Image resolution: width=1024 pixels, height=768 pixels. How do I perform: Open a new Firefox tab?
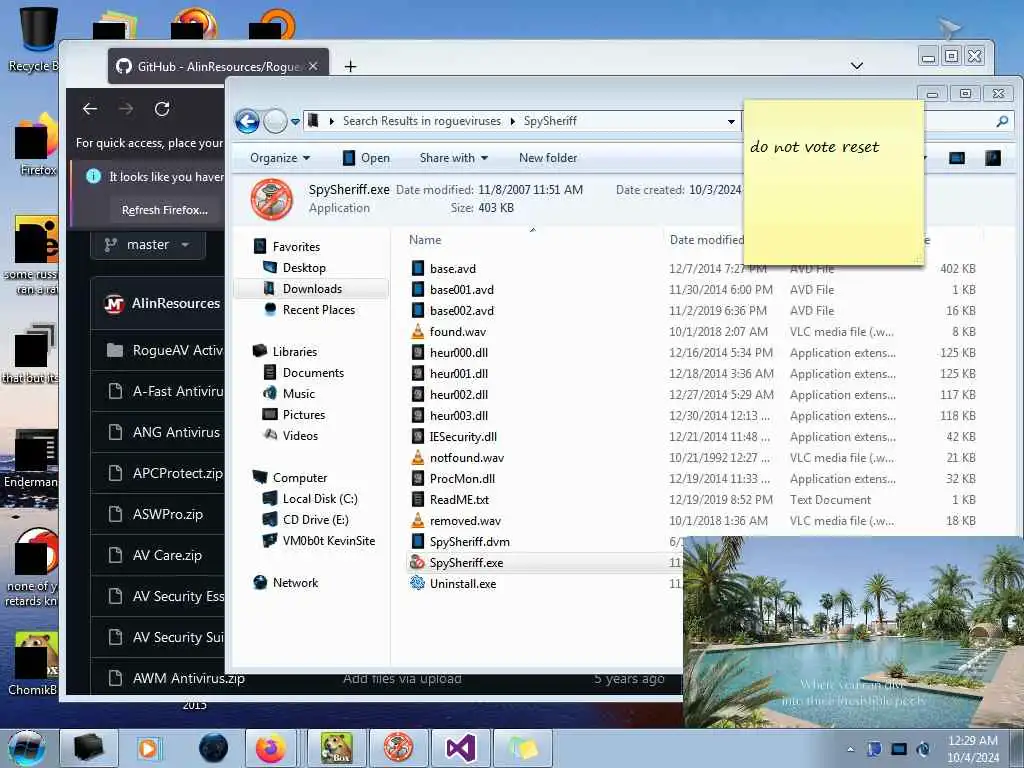click(350, 66)
